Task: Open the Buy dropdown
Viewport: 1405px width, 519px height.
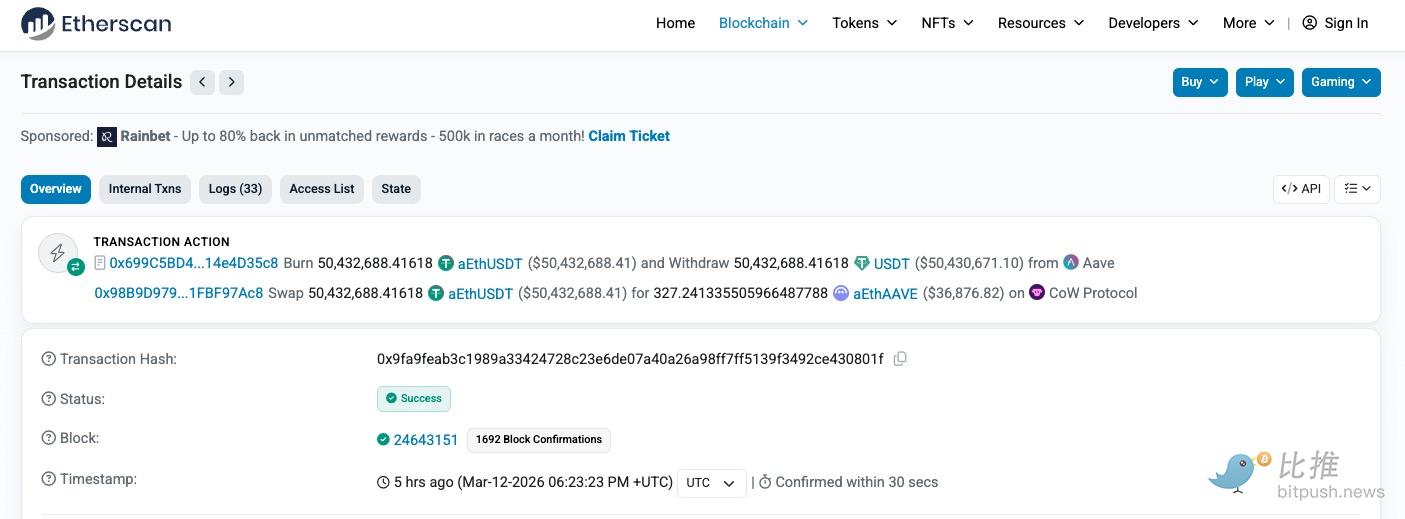Action: click(x=1199, y=82)
